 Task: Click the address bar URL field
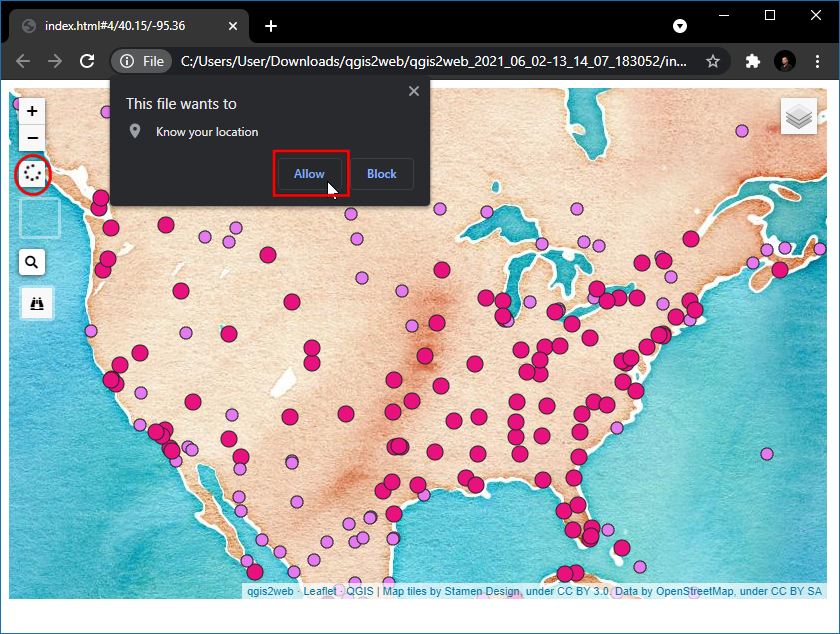430,61
